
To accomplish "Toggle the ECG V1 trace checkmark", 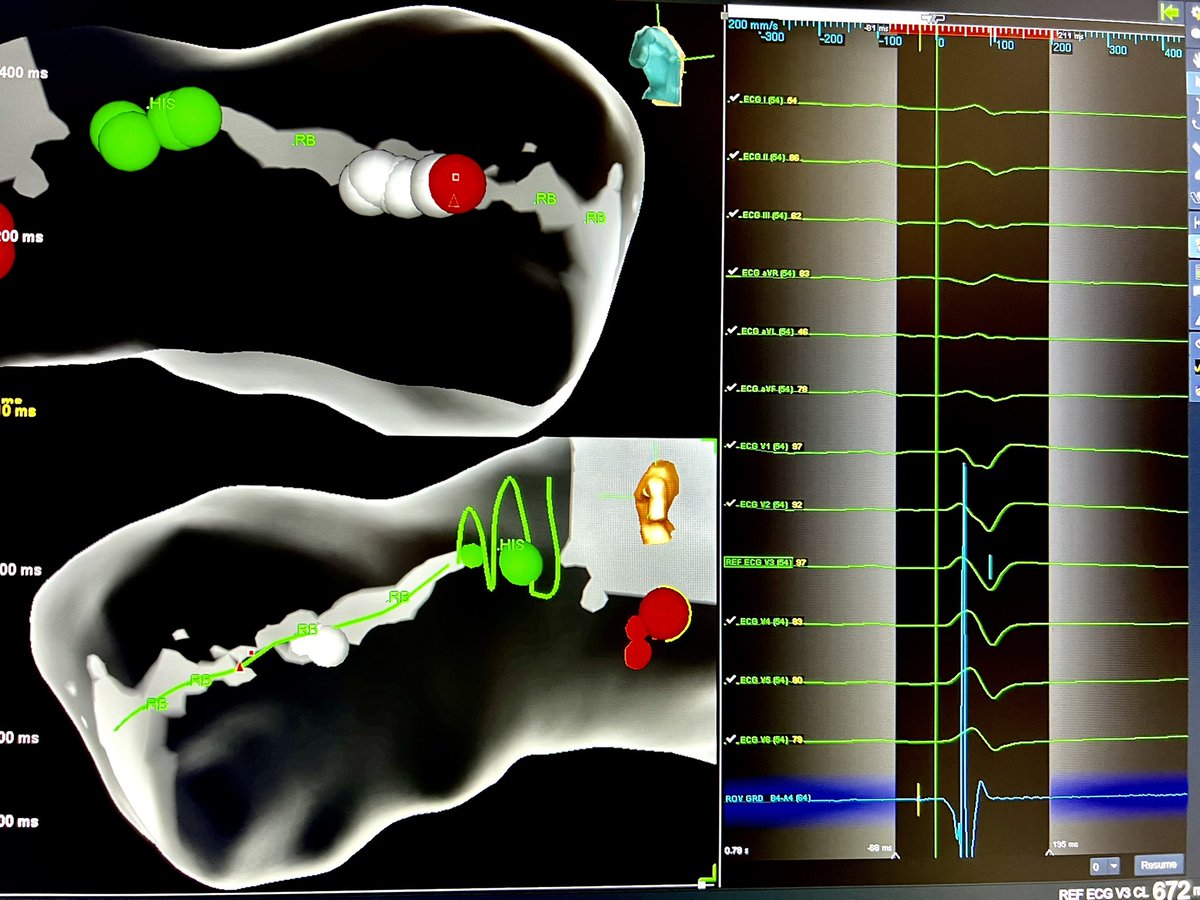I will tap(732, 446).
